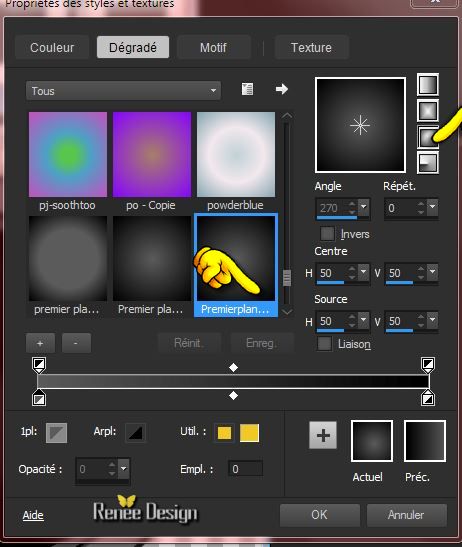Select the radial gradient style icon
This screenshot has height=547, width=462.
pyautogui.click(x=428, y=163)
